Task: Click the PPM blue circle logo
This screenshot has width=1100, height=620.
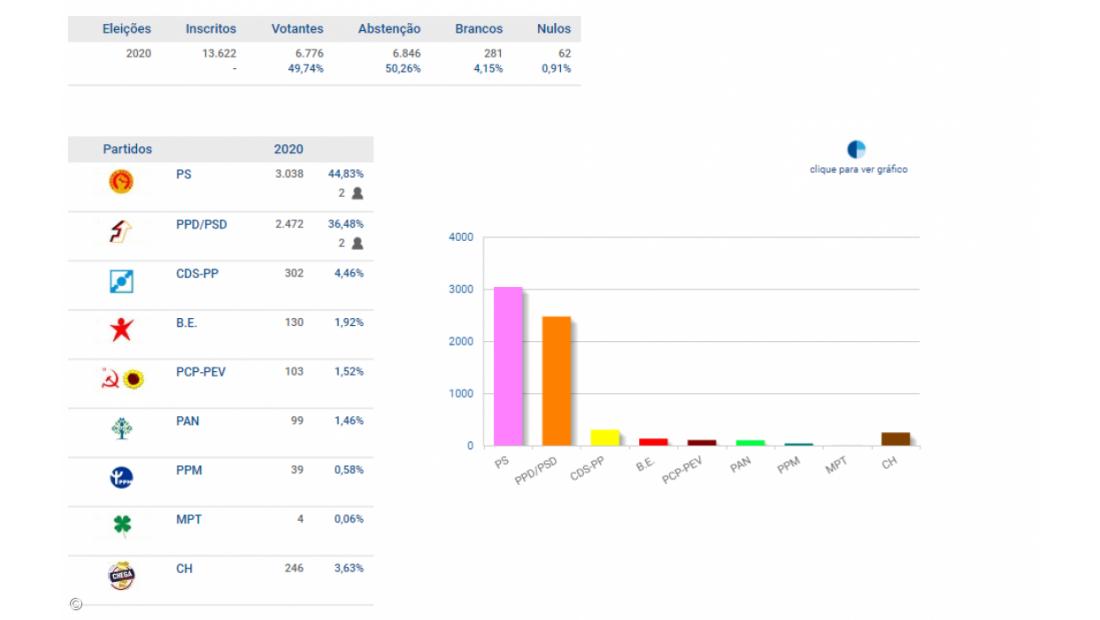Action: 121,478
